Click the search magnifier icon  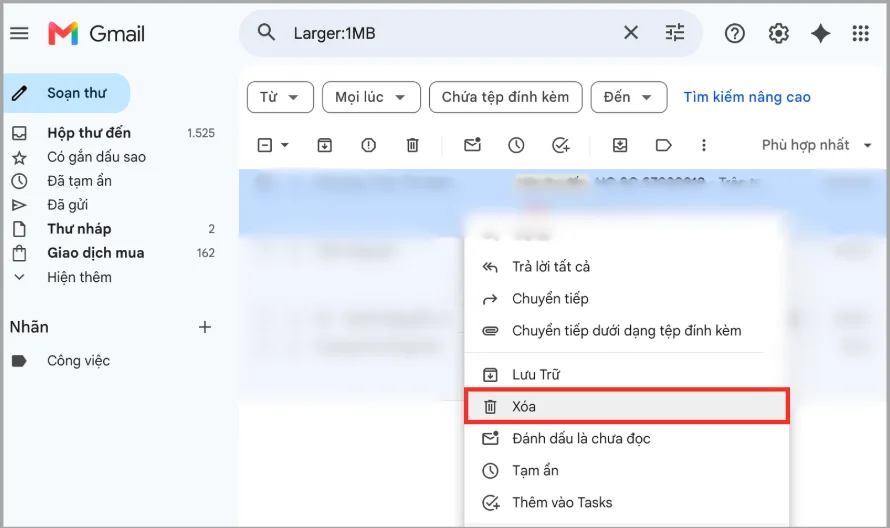click(x=266, y=33)
